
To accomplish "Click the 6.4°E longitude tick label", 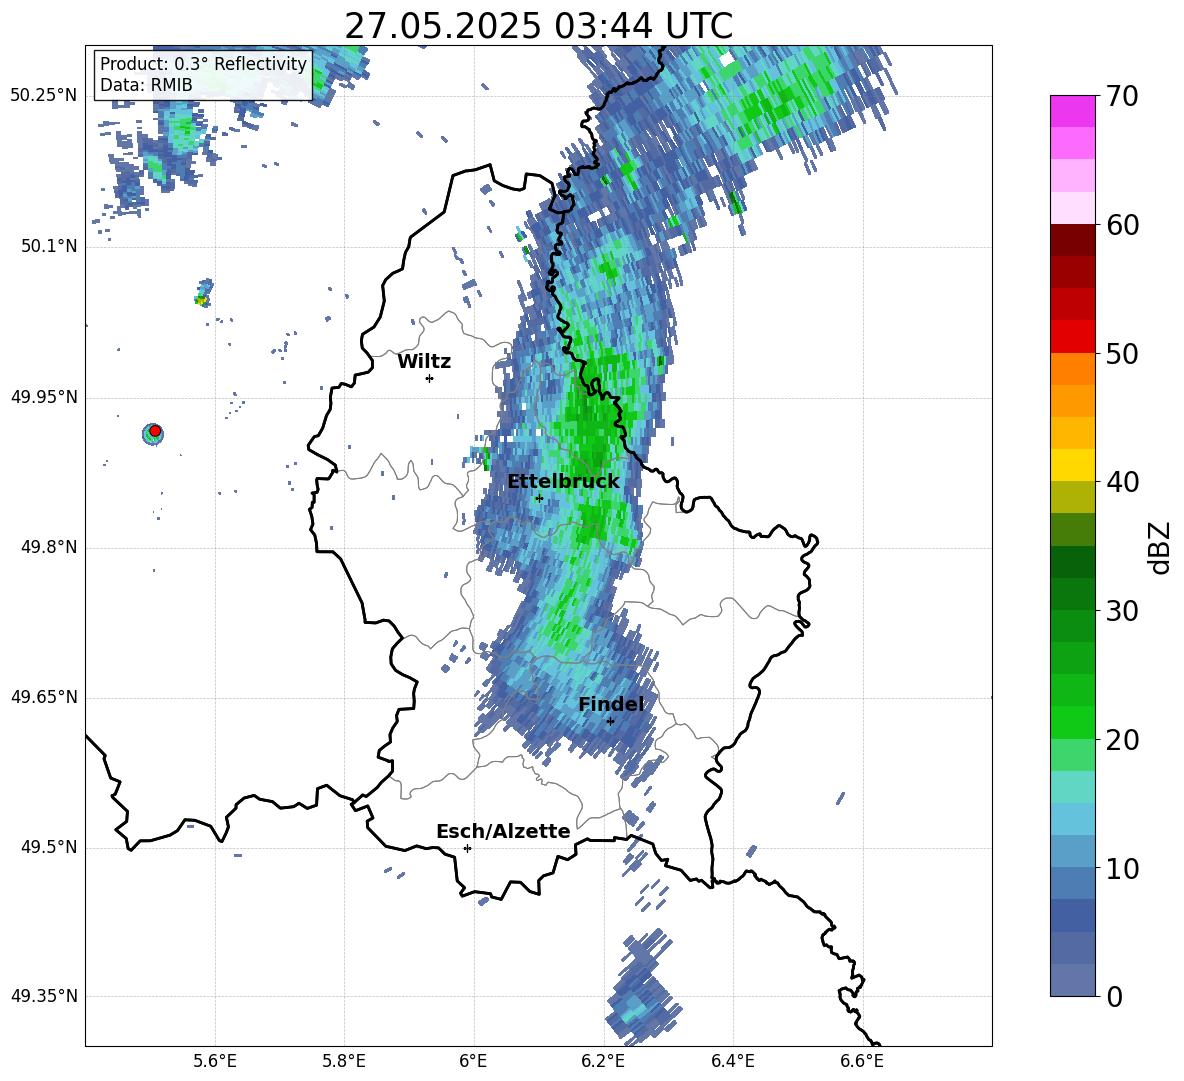I will (x=732, y=1061).
